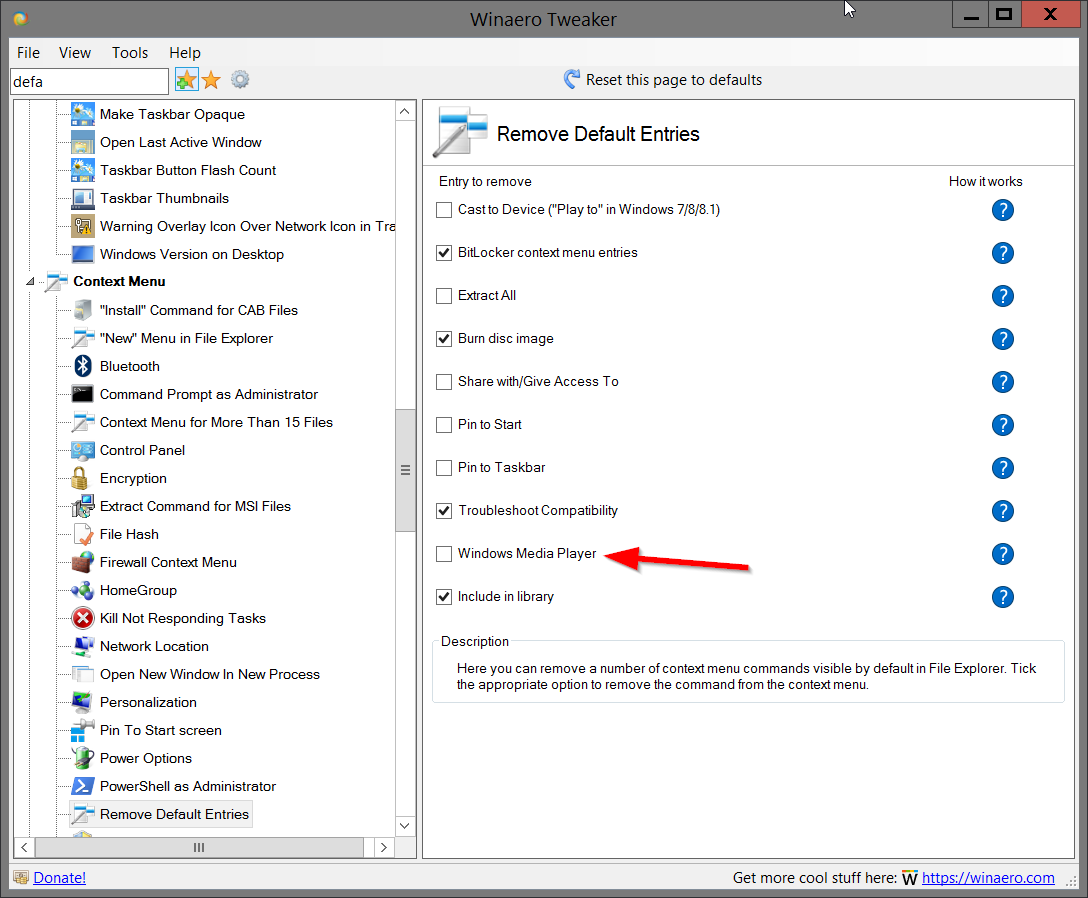Uncheck BitLocker context menu entries

pyautogui.click(x=444, y=253)
